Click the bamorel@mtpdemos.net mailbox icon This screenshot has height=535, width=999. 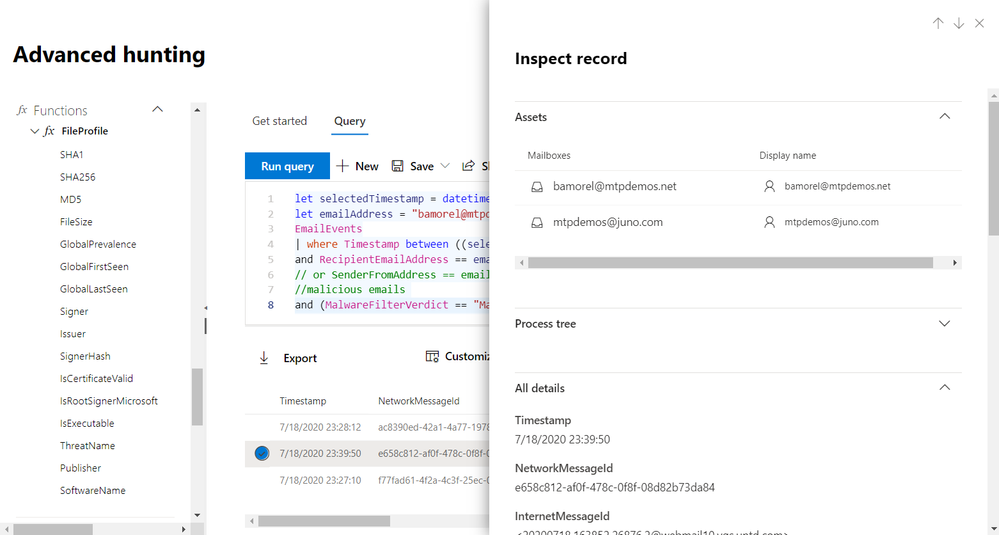[x=537, y=186]
